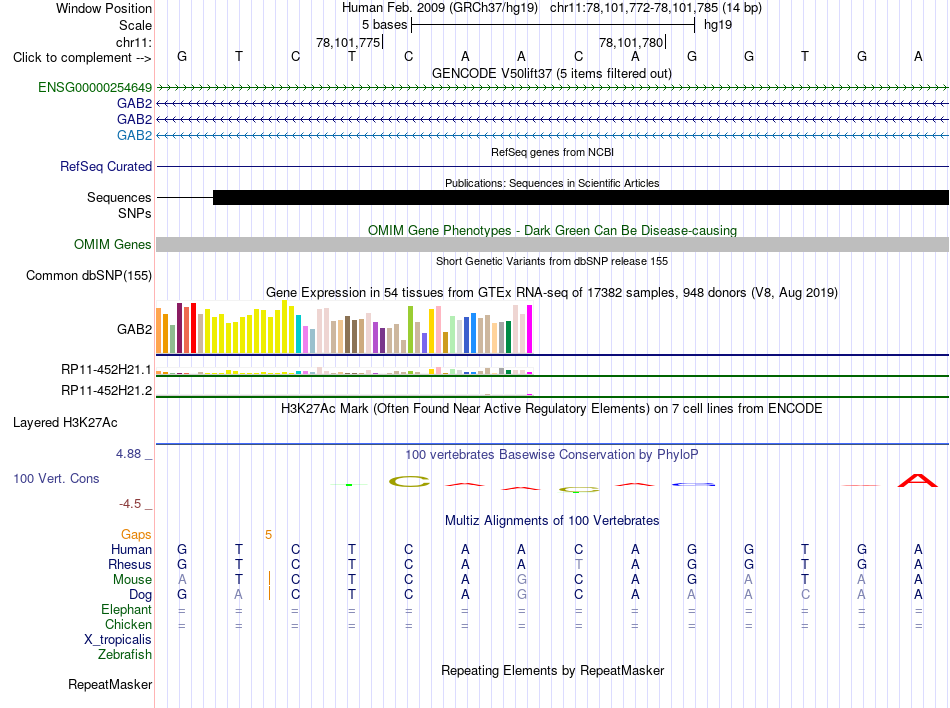Click 'Publications: Sequences in Scientific Articles' title
Viewport: 950px width, 708px height.
552,183
